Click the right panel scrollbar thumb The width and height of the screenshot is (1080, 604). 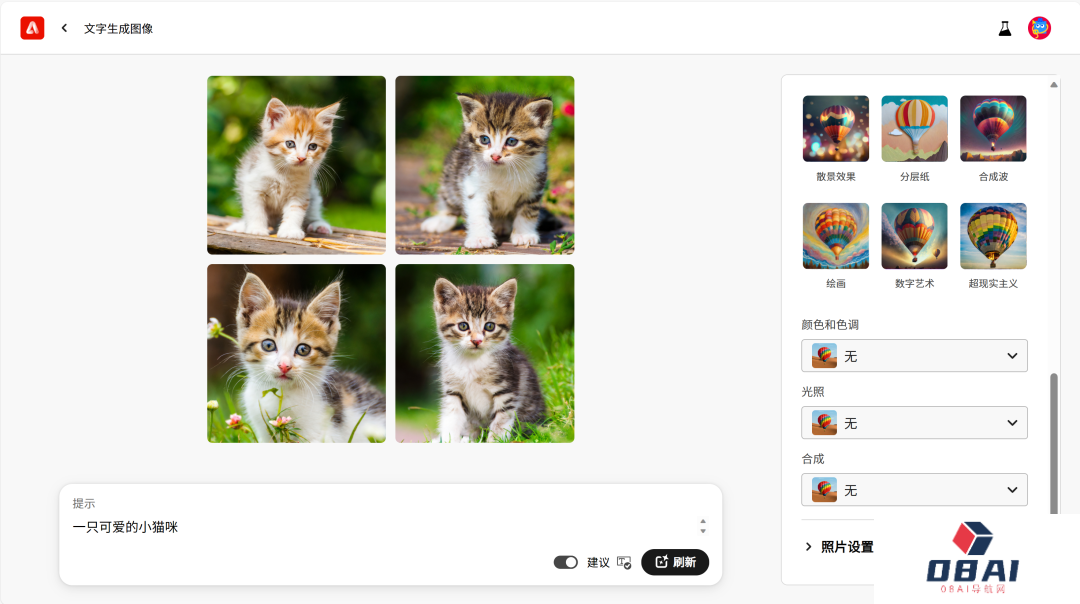[1054, 444]
